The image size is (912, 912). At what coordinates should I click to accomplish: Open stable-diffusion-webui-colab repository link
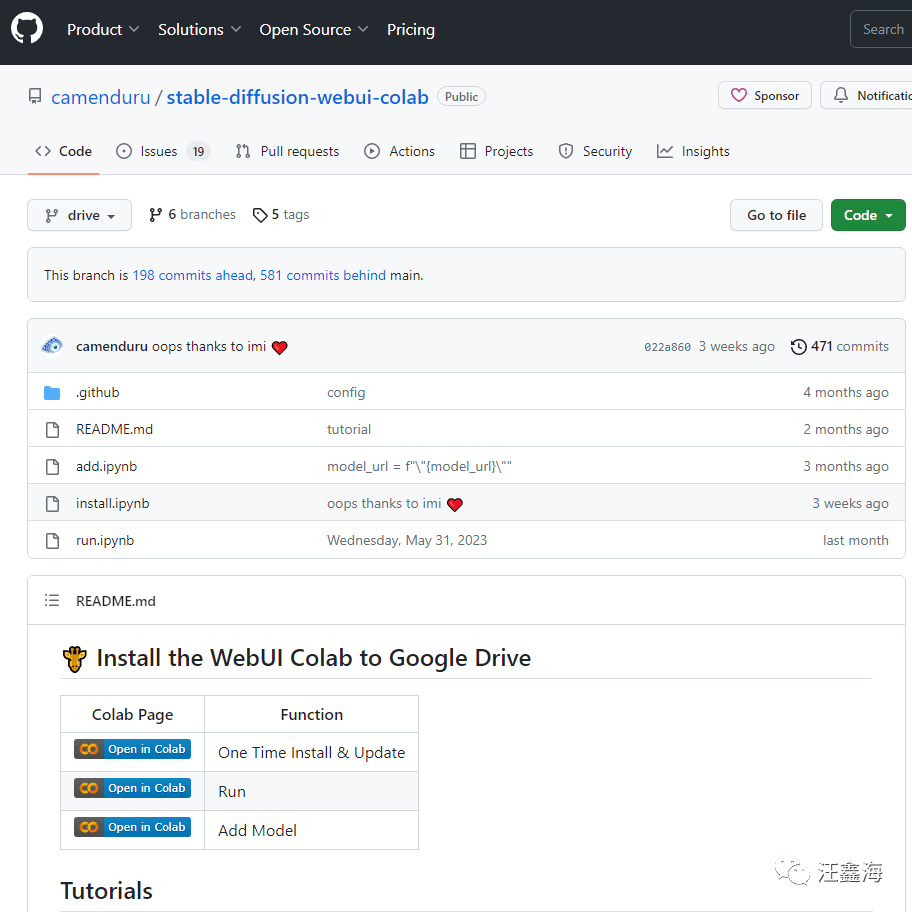[297, 97]
